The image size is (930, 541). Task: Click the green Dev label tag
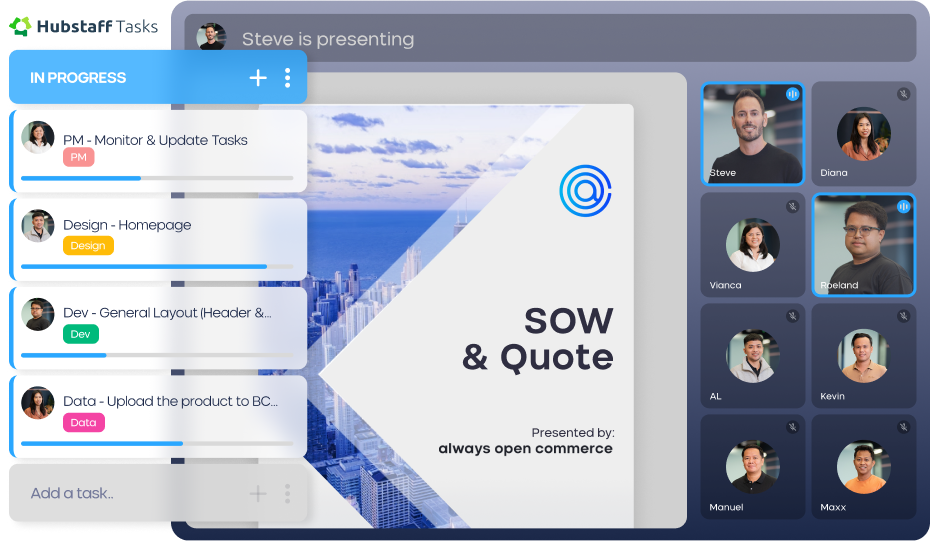click(x=81, y=334)
